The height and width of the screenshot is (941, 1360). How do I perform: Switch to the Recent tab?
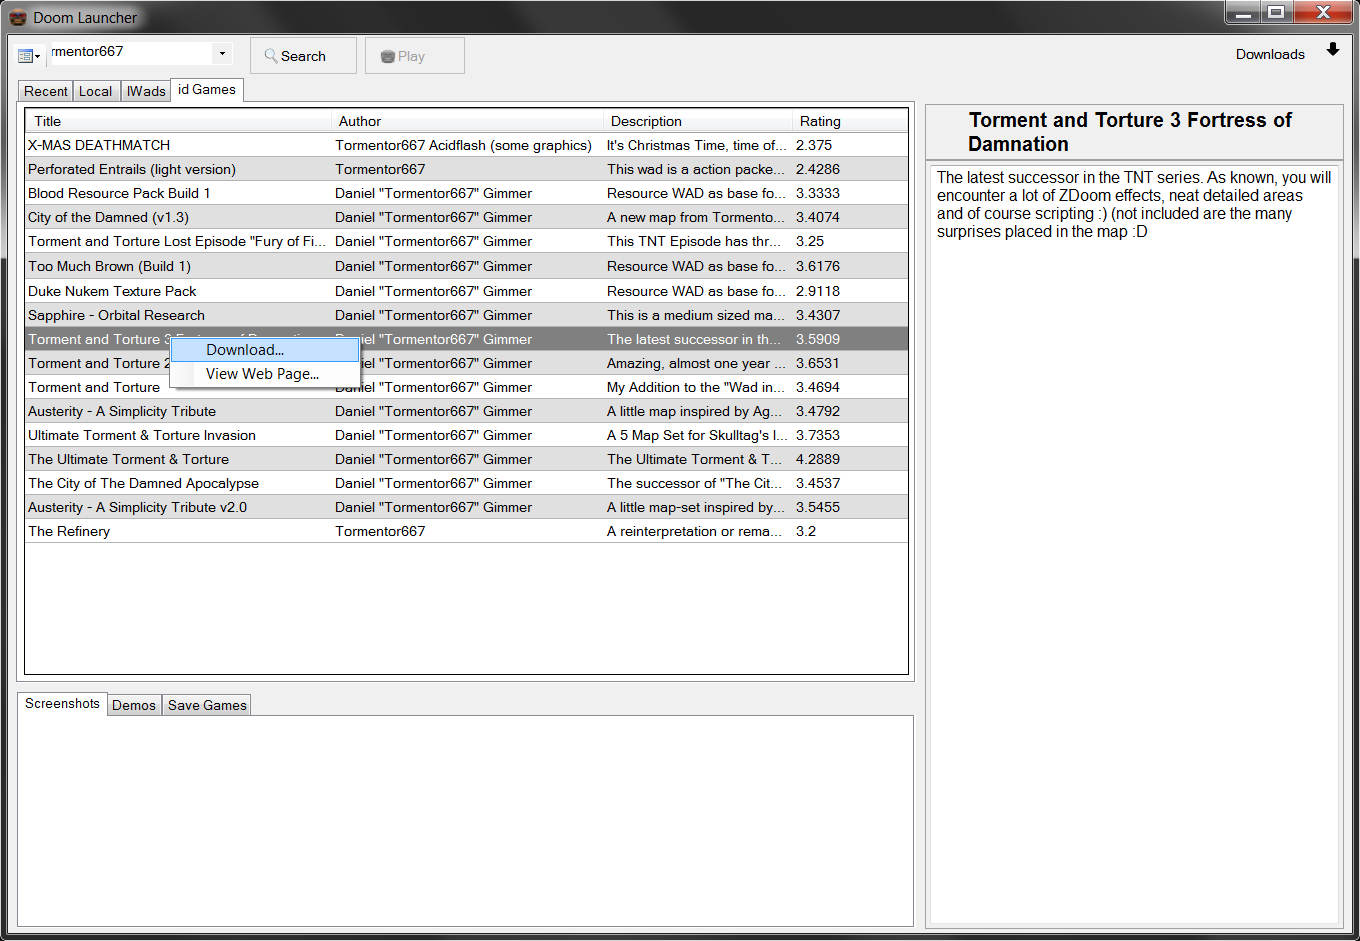click(46, 91)
